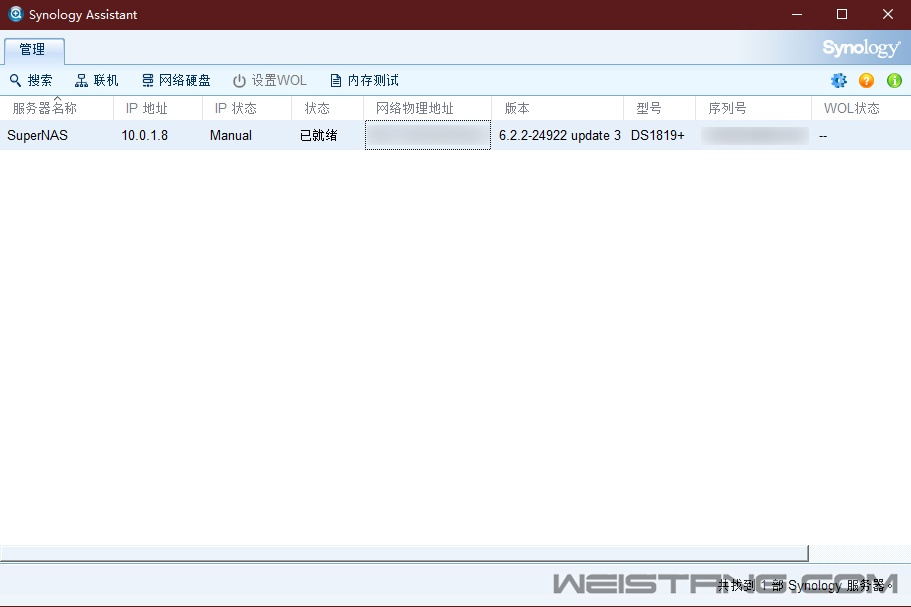Click the Connect (联机) toolbar icon
The width and height of the screenshot is (911, 607).
coord(82,81)
